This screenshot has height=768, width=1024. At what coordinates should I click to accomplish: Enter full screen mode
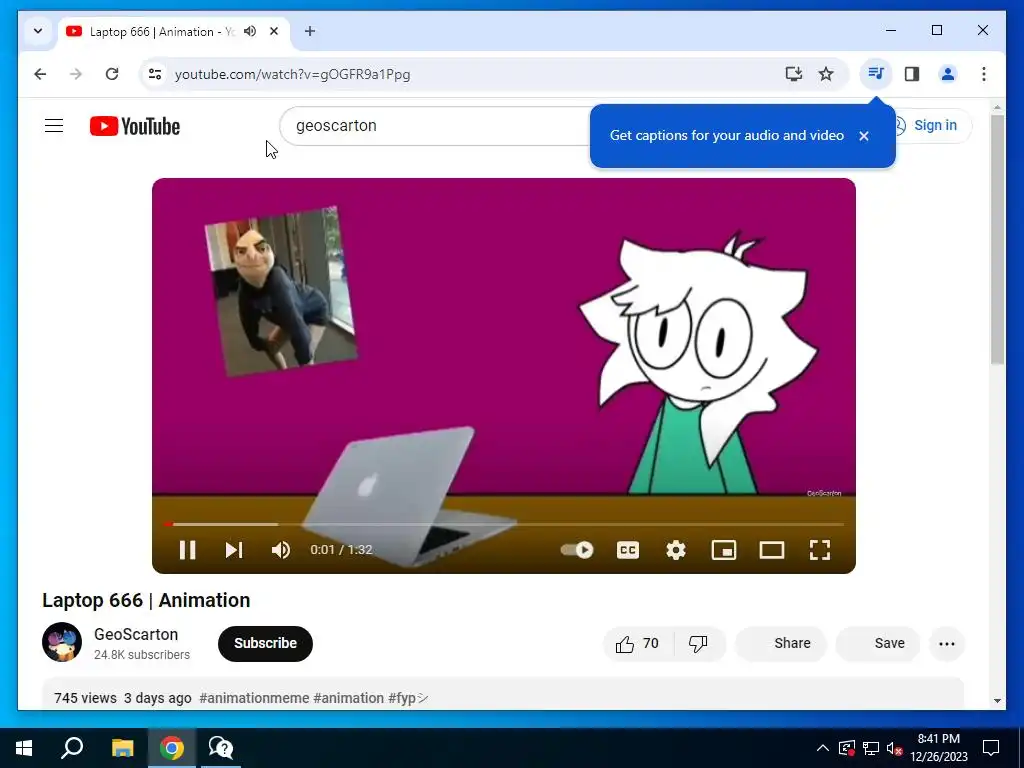[x=820, y=550]
